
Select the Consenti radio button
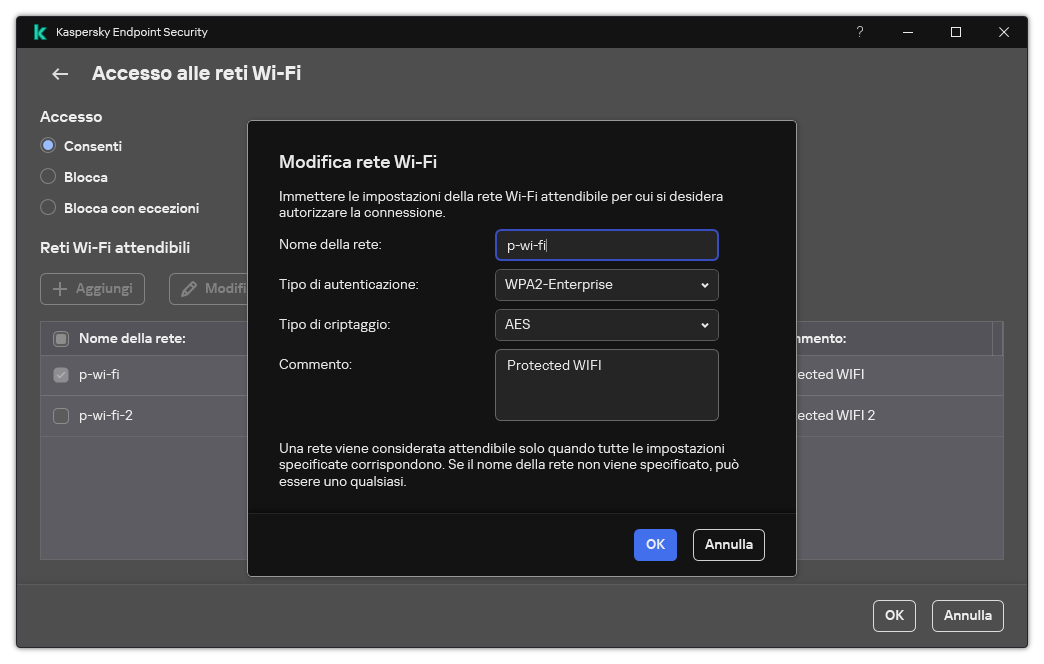click(47, 145)
